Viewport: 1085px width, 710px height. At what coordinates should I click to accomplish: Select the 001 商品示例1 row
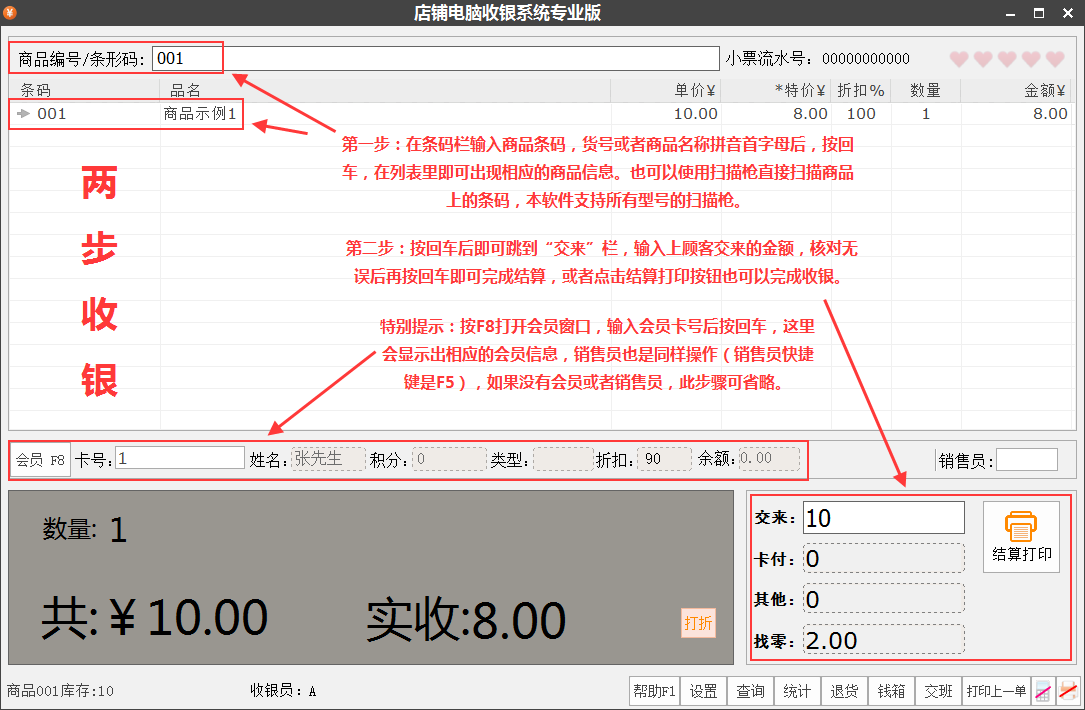300,114
